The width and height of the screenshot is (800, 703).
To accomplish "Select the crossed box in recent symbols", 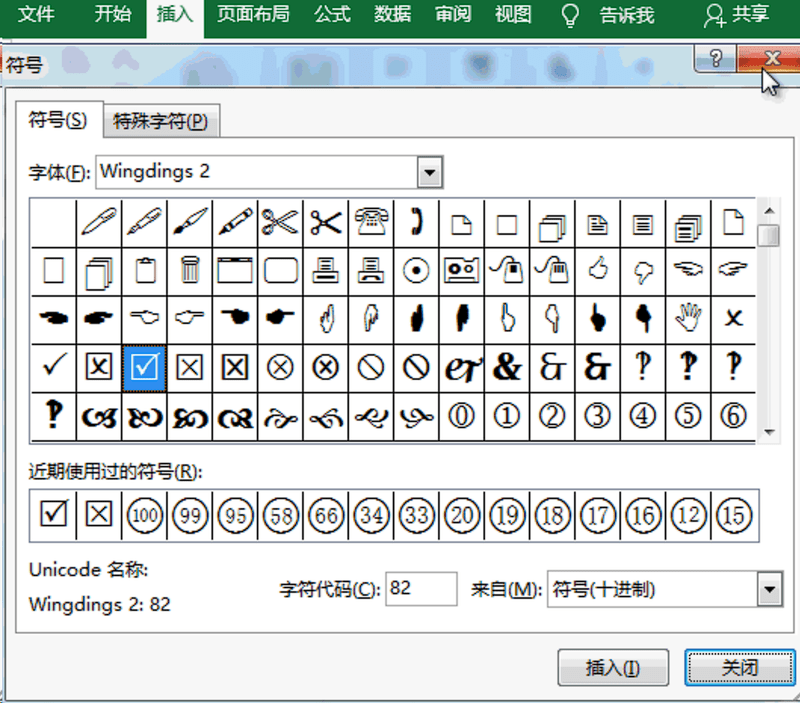I will (x=99, y=515).
